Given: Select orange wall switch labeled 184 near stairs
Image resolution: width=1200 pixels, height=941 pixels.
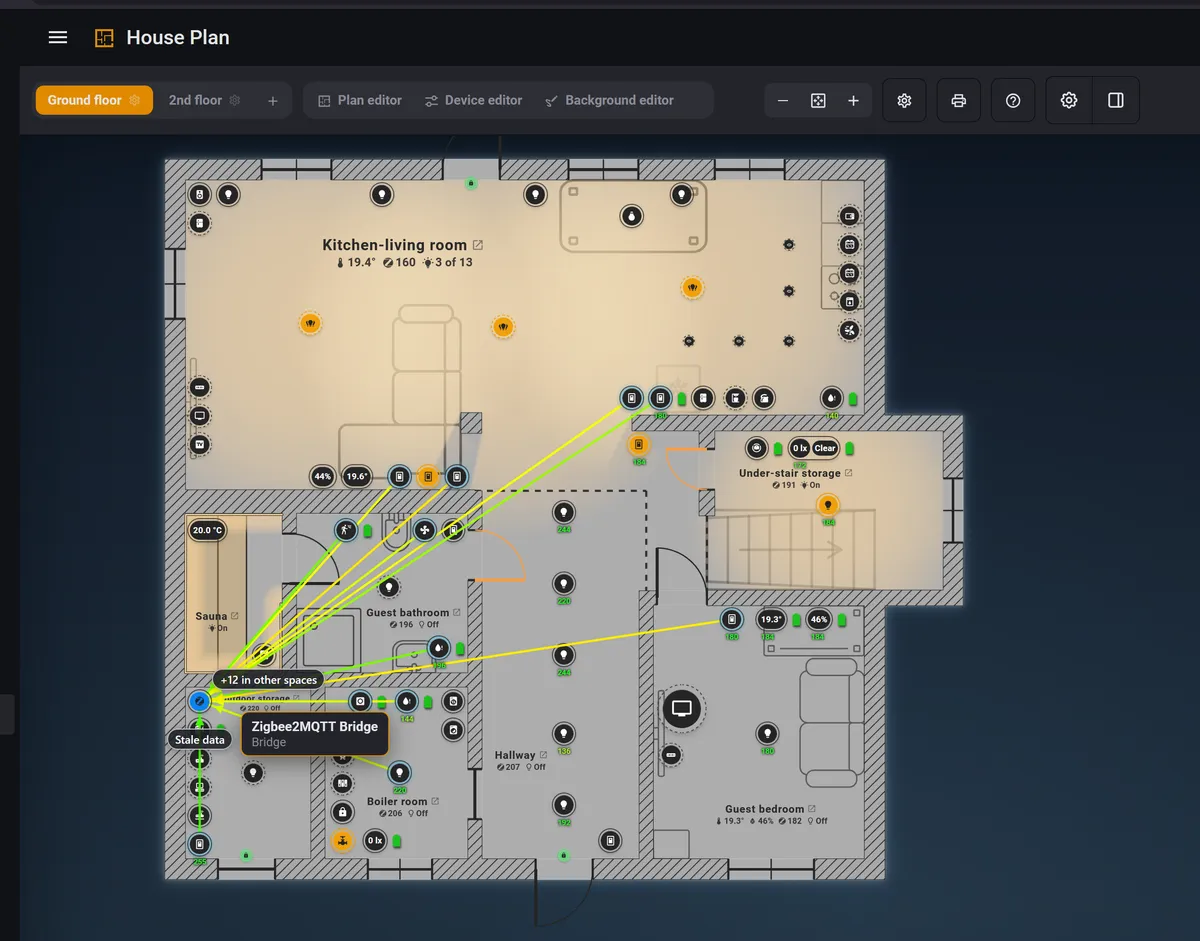Looking at the screenshot, I should pyautogui.click(x=639, y=445).
